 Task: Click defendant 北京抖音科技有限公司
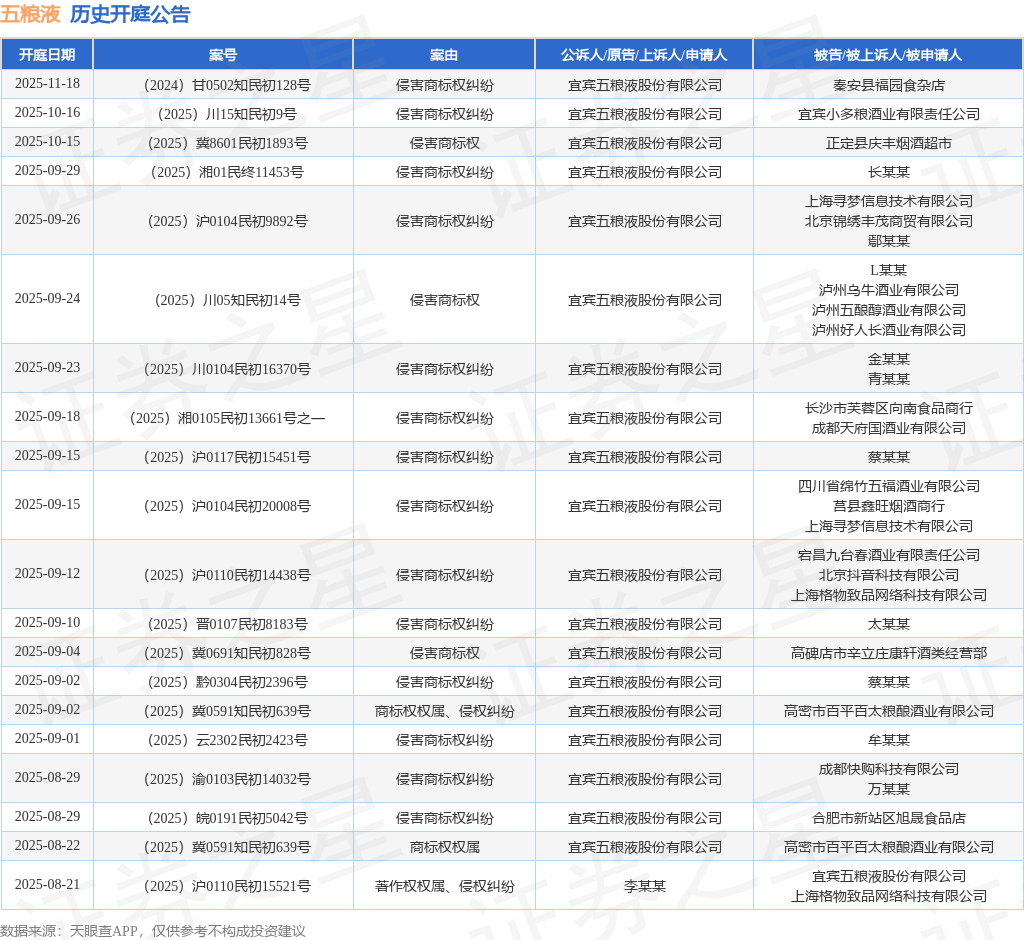tap(888, 575)
